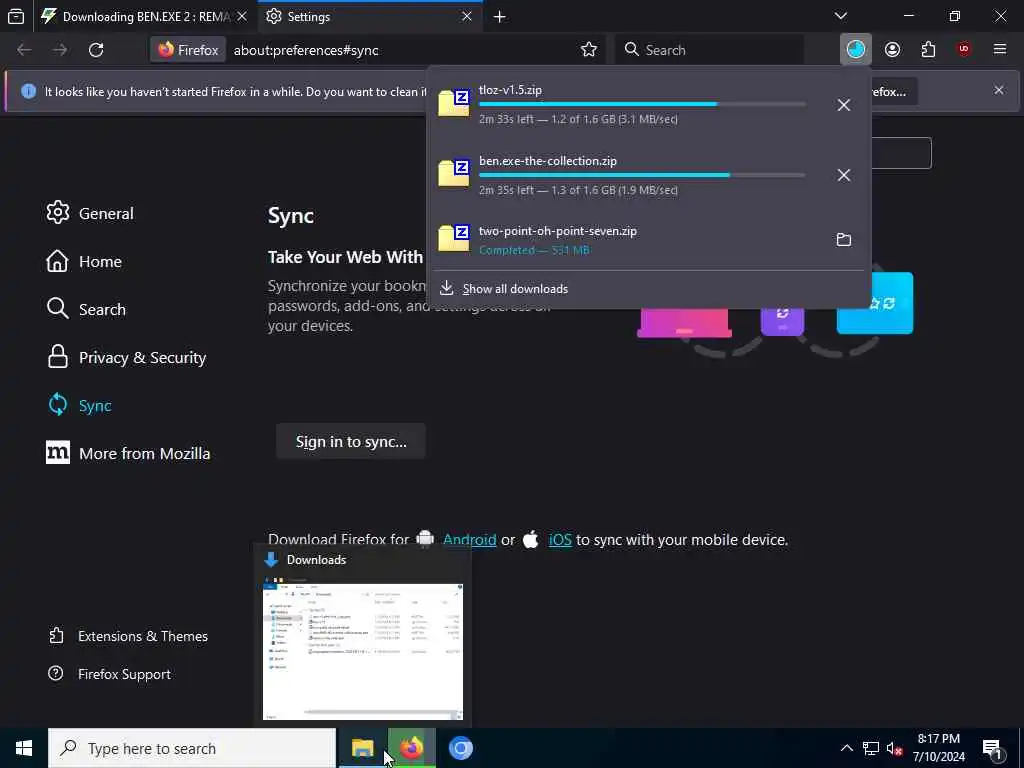Image resolution: width=1024 pixels, height=768 pixels.
Task: Open the Extensions puzzle icon
Action: pyautogui.click(x=929, y=50)
